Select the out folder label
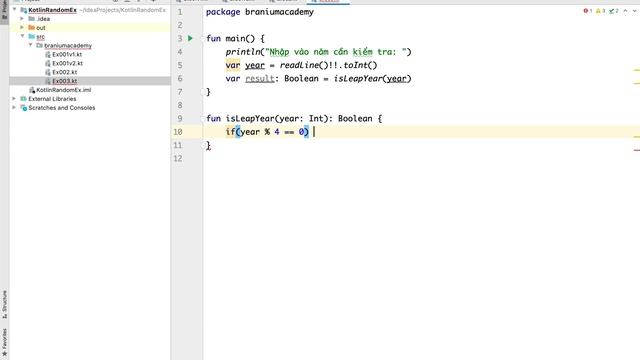The width and height of the screenshot is (640, 360). point(41,28)
